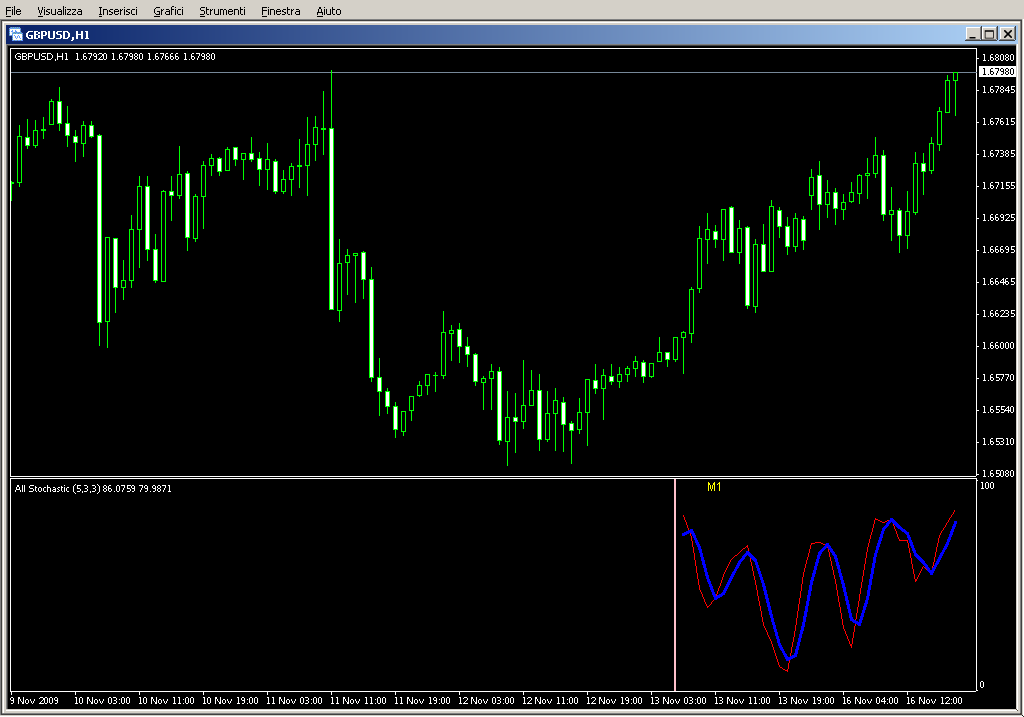The width and height of the screenshot is (1024, 717).
Task: Close the GBPUSD,H1 chart window
Action: click(1008, 34)
